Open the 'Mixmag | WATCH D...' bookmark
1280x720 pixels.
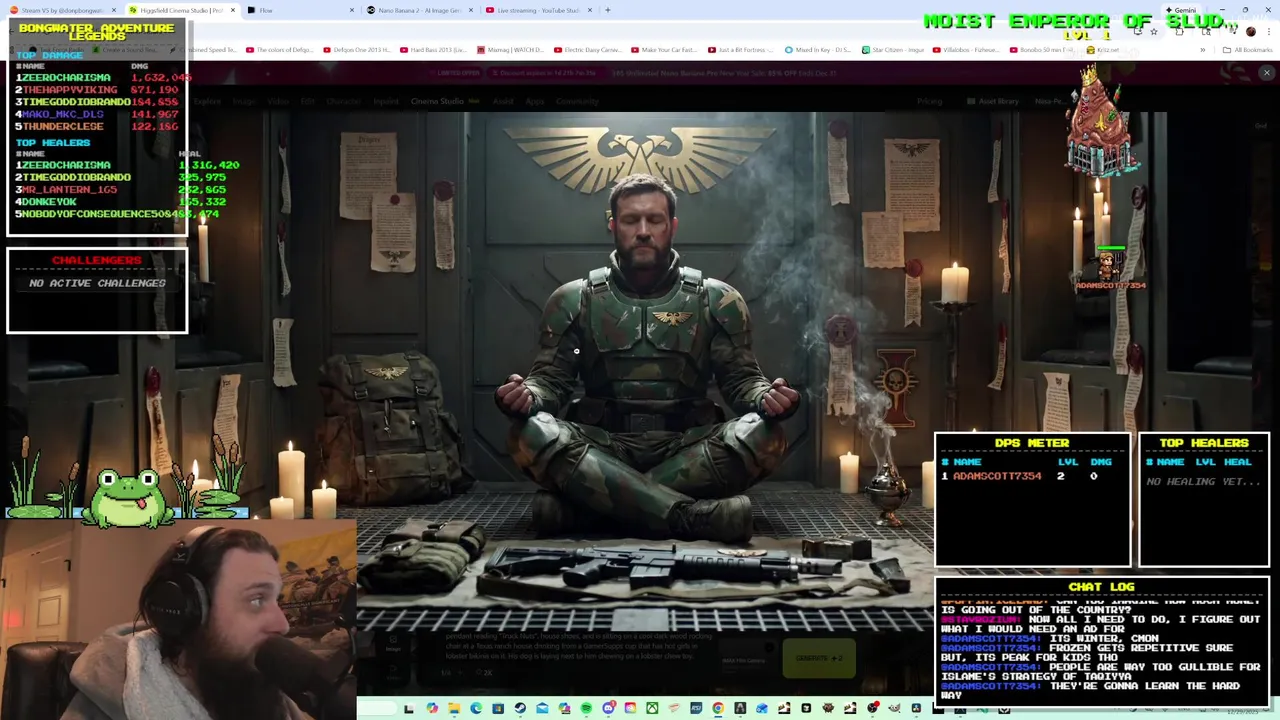(510, 50)
